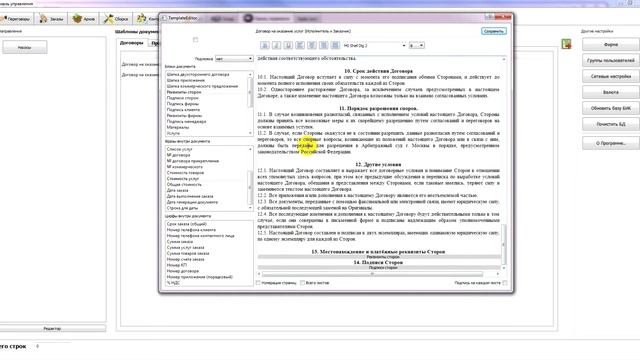This screenshot has width=640, height=360.
Task: Select Подписи сторон in blocks list
Action: click(x=182, y=98)
